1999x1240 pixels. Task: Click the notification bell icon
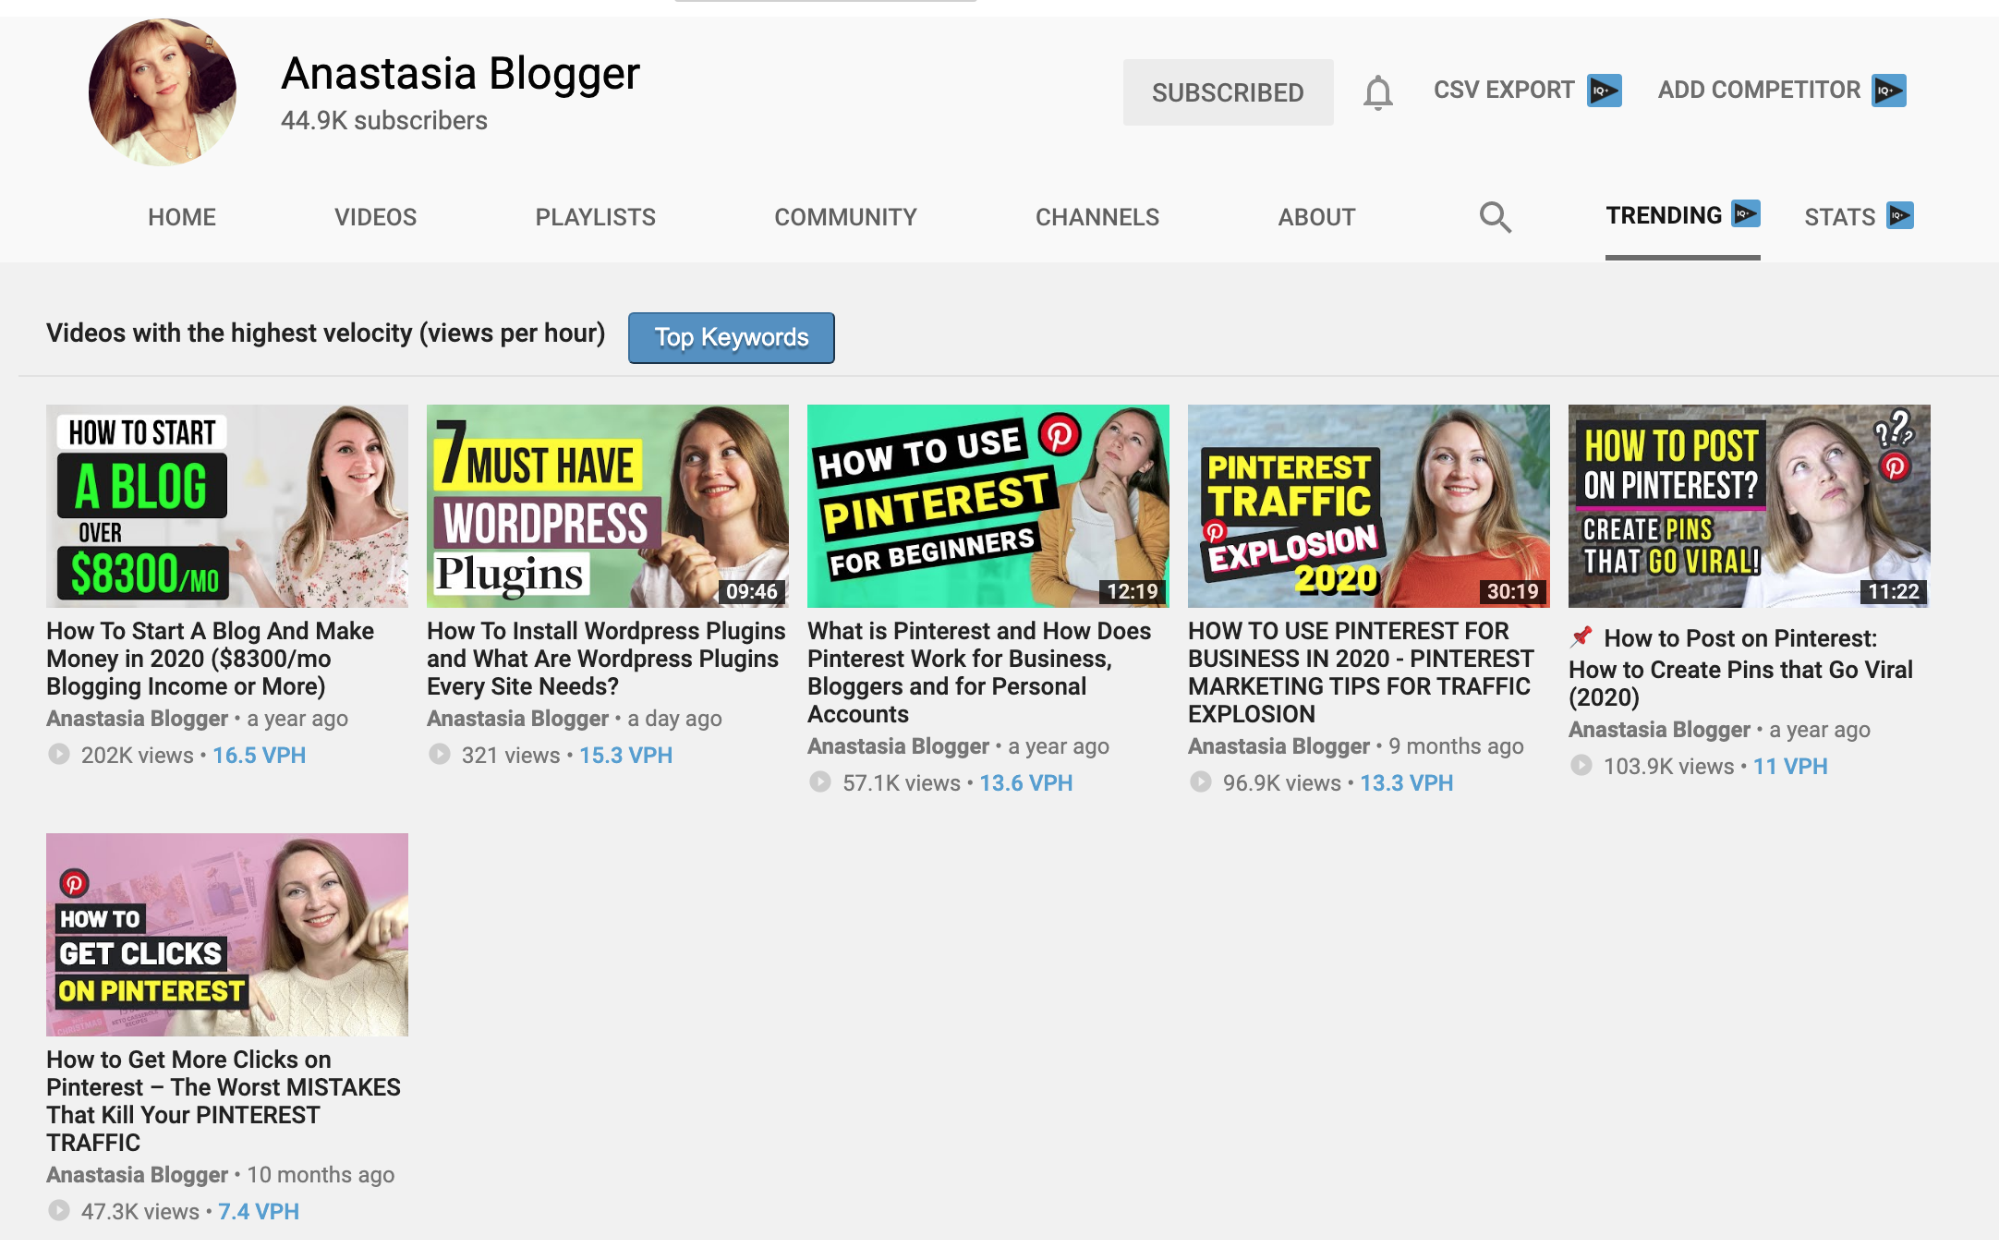coord(1377,92)
